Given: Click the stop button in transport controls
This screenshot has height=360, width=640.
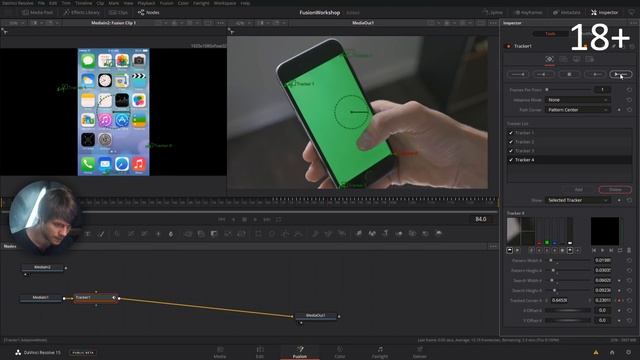Looking at the screenshot, I should click(244, 220).
